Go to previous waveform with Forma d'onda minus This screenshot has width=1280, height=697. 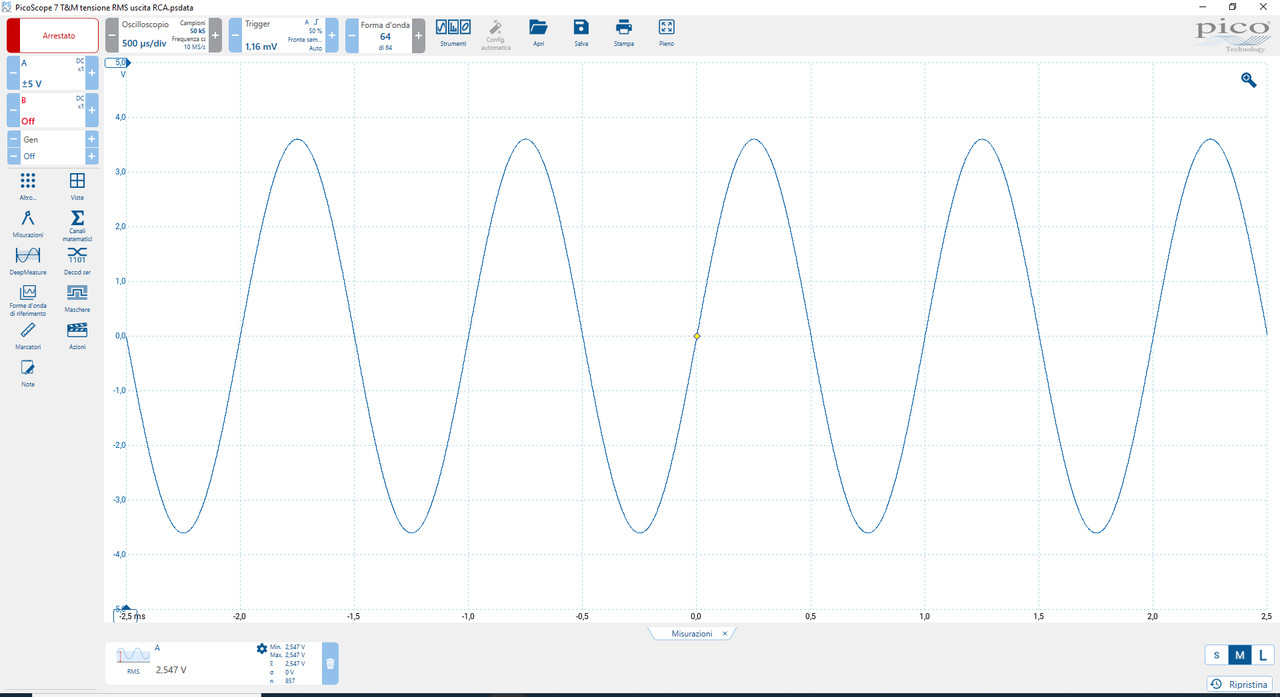click(x=352, y=35)
